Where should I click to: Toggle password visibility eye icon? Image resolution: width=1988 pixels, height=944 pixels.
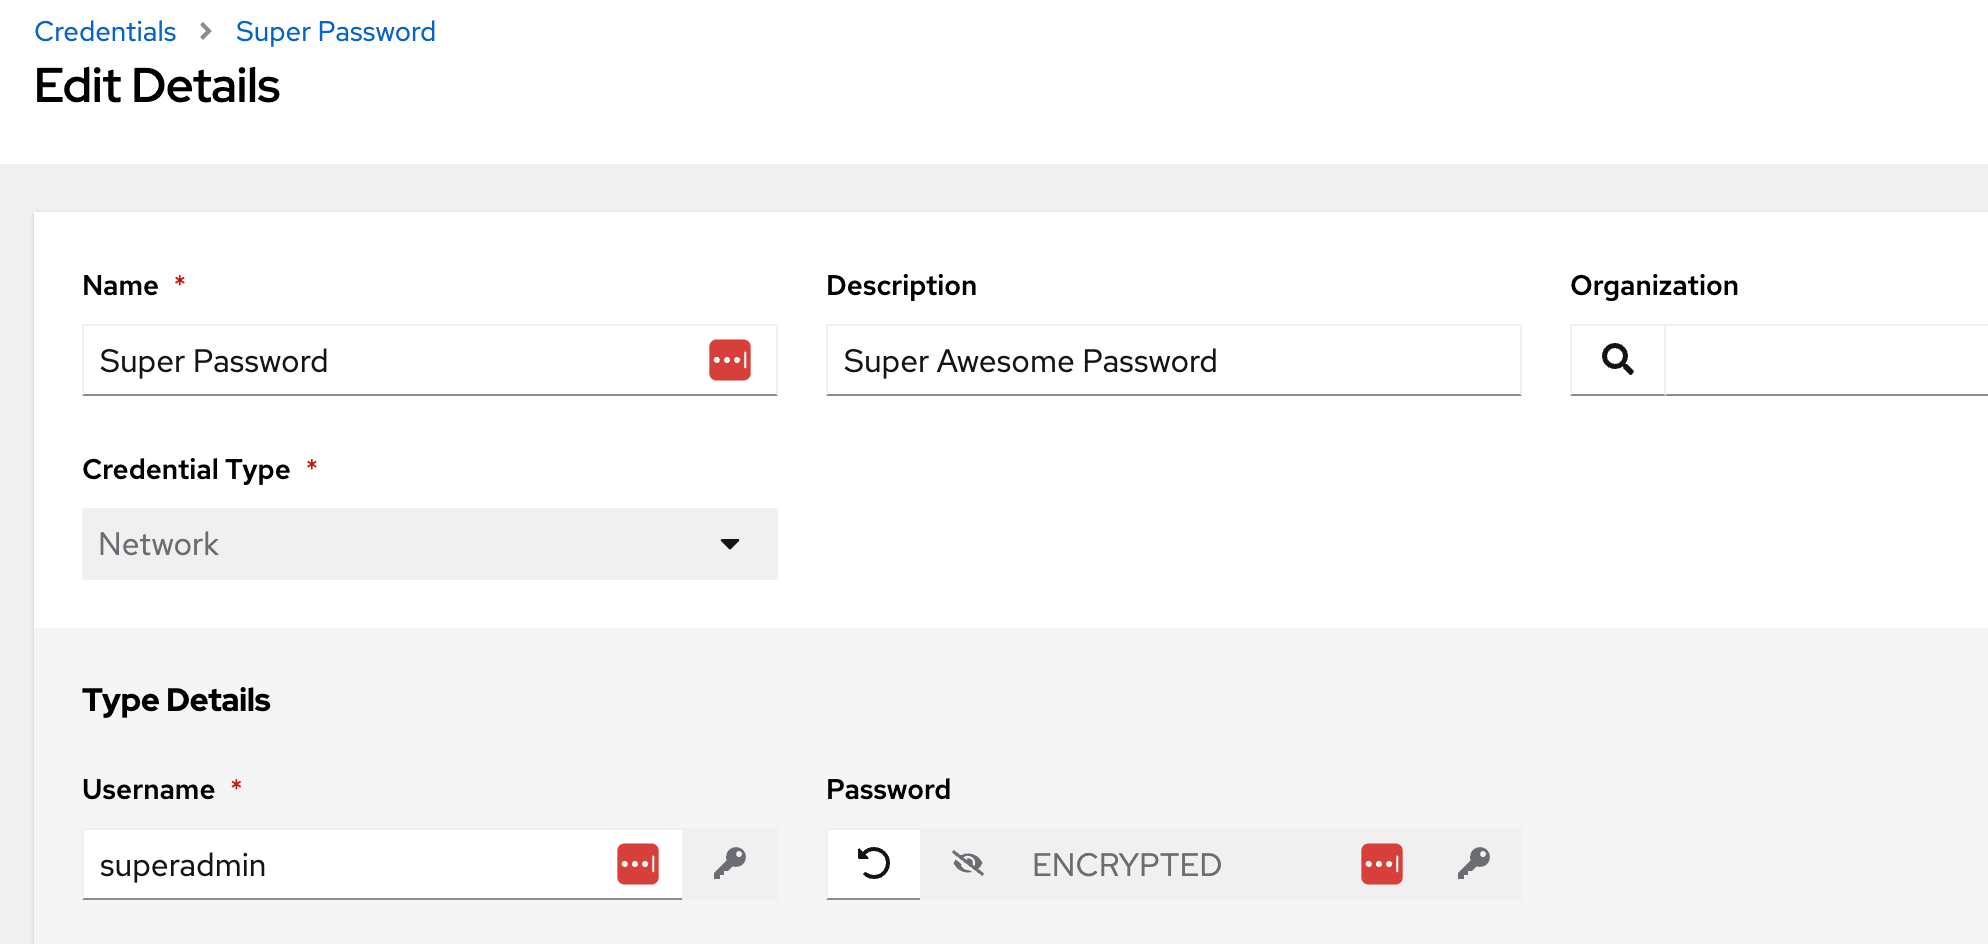[967, 864]
